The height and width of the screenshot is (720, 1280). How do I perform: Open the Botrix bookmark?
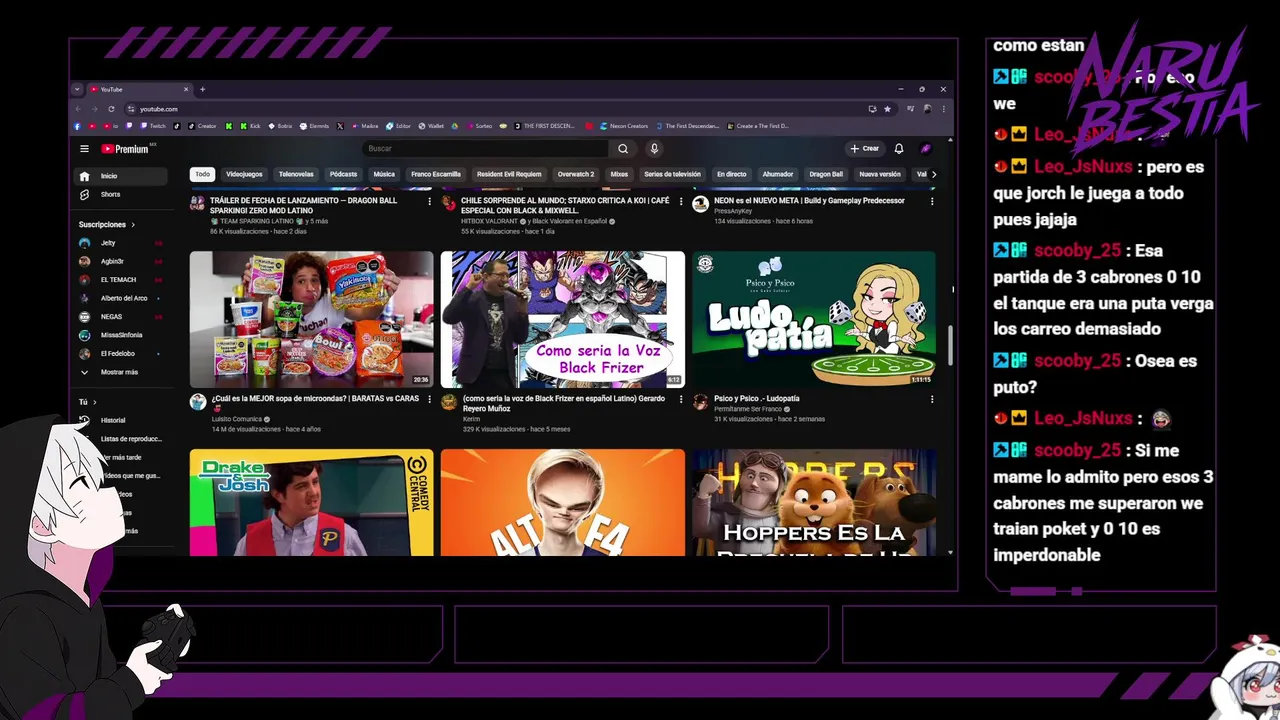[x=280, y=126]
